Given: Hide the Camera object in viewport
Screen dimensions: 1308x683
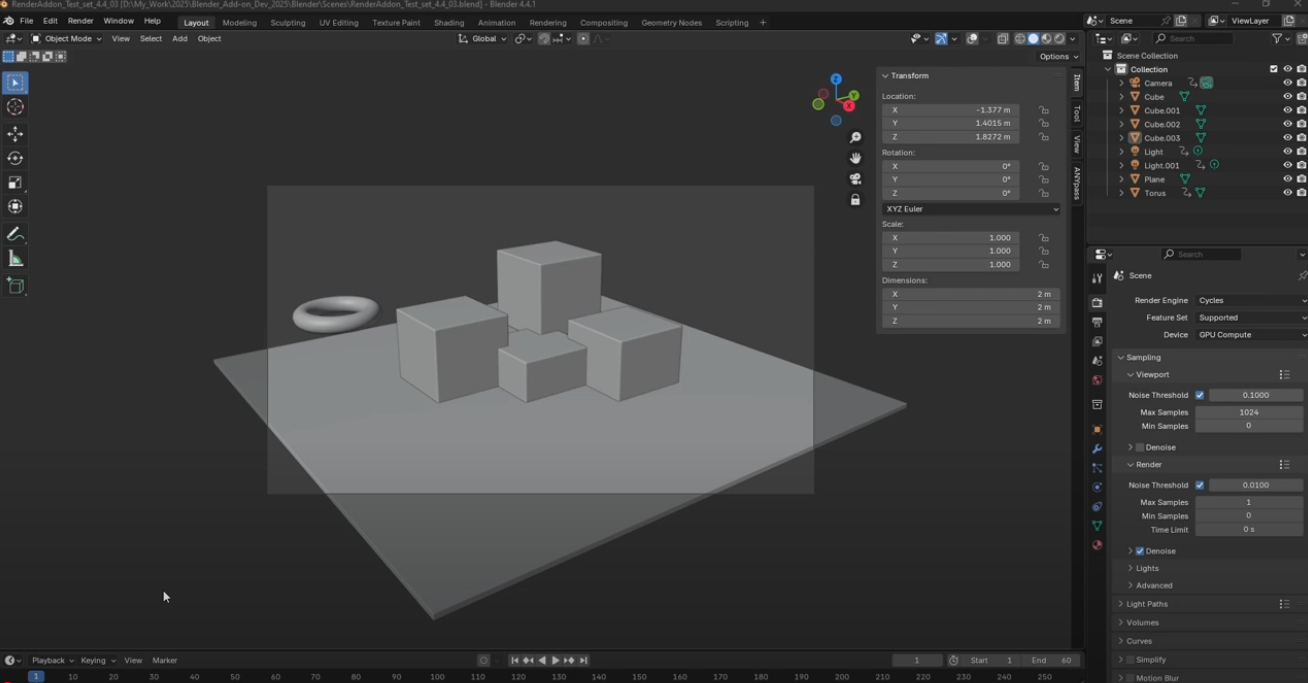Looking at the screenshot, I should pos(1288,83).
